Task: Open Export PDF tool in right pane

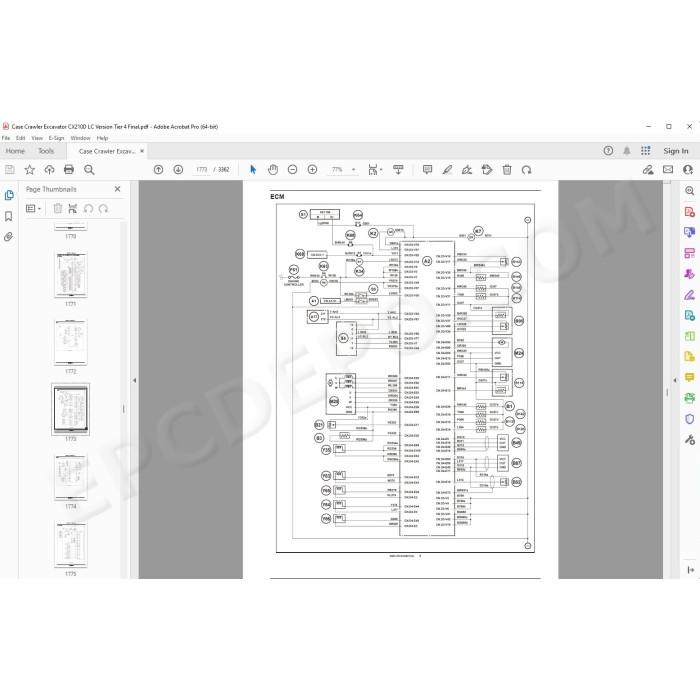Action: click(x=690, y=212)
